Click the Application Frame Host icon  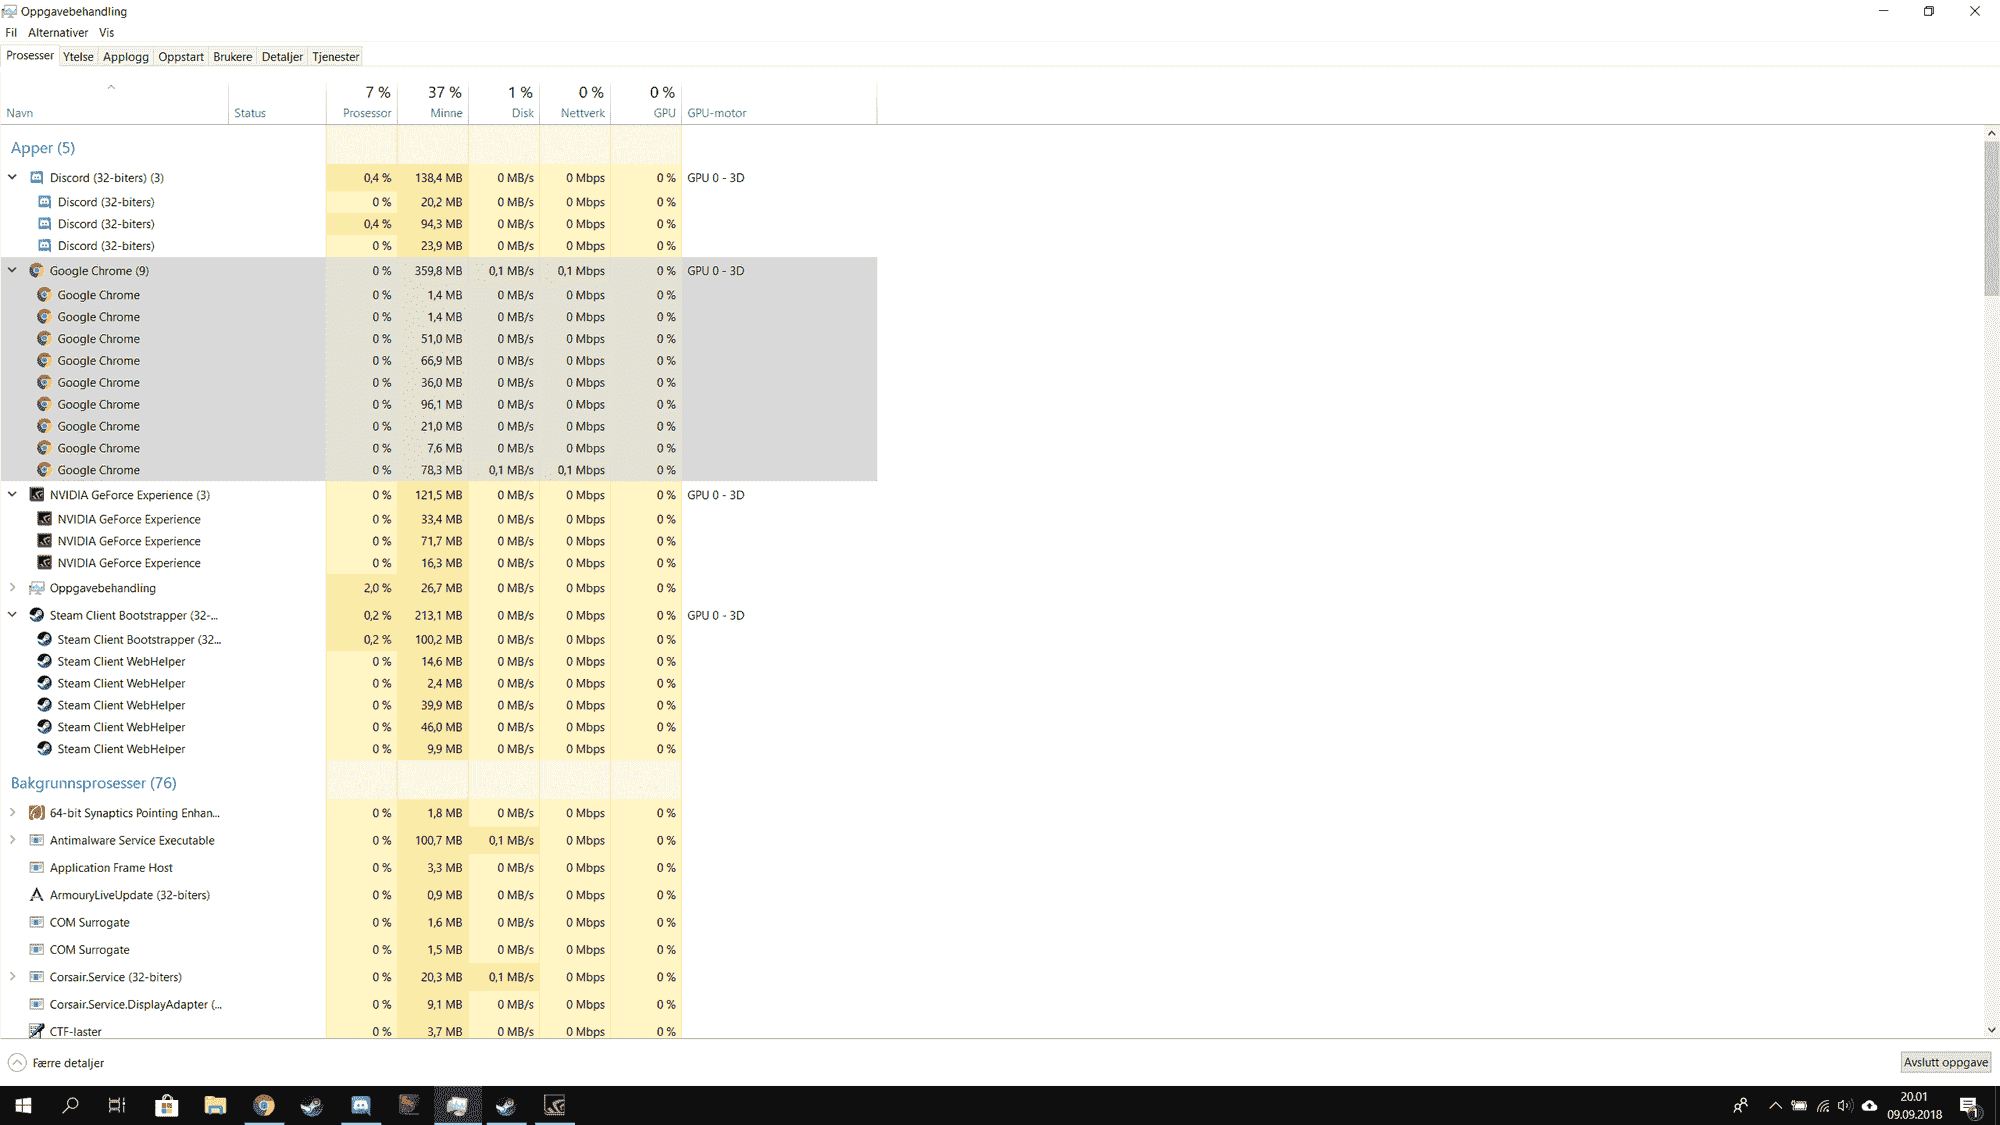point(37,868)
